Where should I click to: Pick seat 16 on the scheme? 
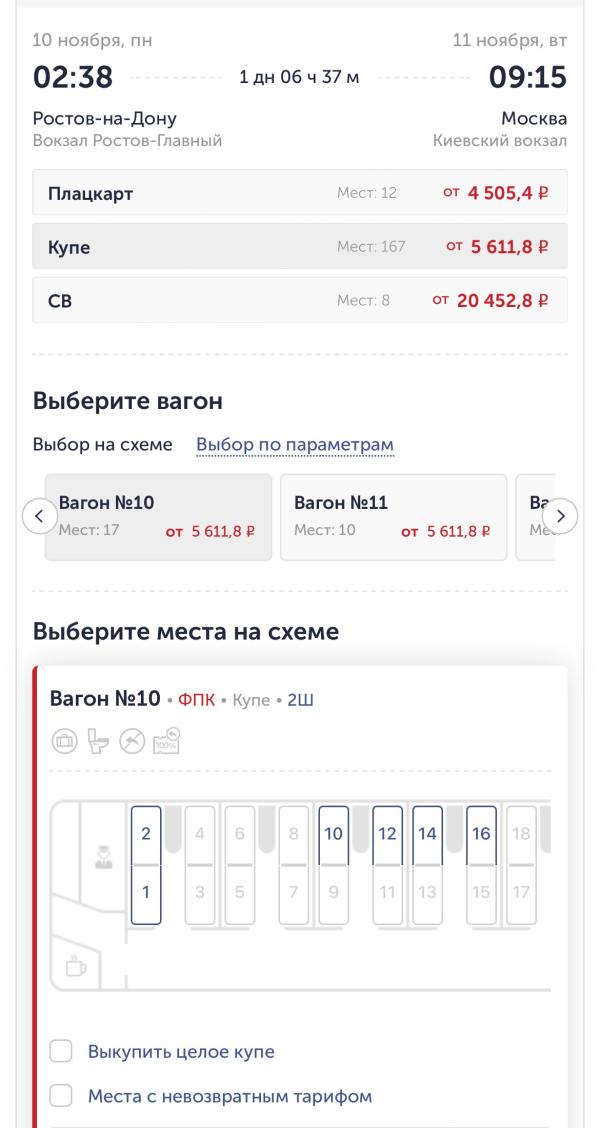coord(481,834)
